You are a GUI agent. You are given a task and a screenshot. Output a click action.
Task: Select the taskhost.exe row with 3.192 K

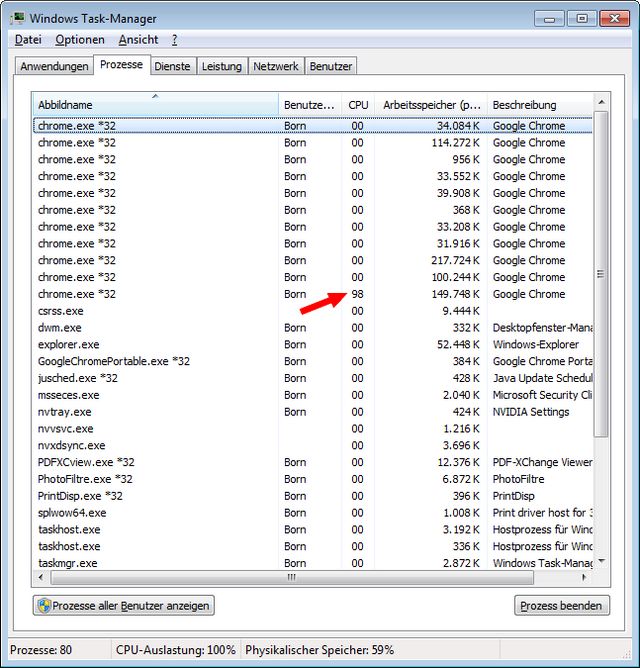tap(312, 530)
